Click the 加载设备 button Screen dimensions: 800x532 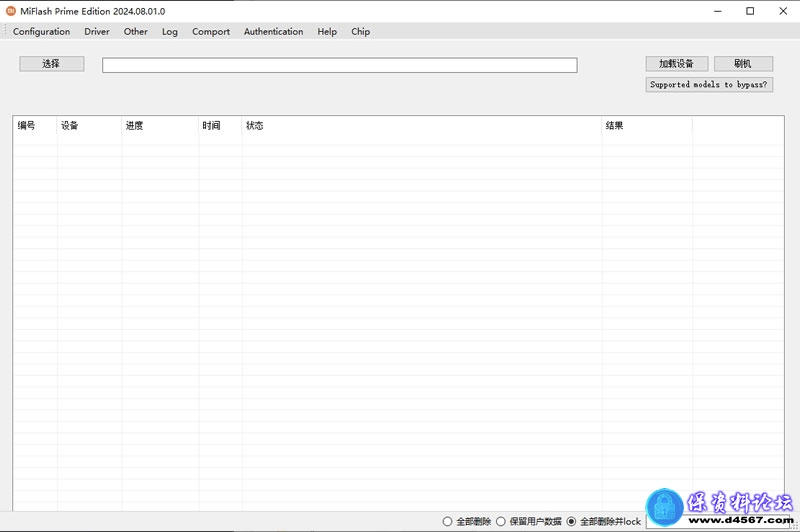point(677,64)
